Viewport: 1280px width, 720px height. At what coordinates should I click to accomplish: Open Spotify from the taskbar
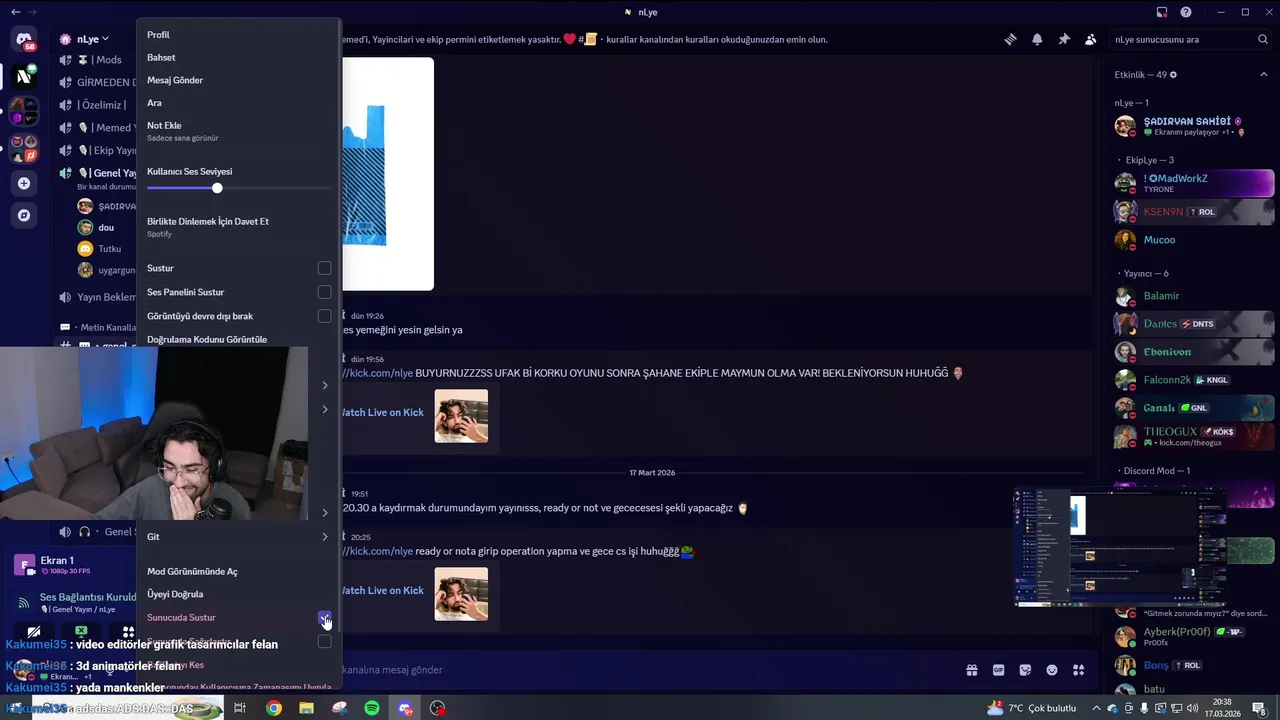tap(372, 708)
